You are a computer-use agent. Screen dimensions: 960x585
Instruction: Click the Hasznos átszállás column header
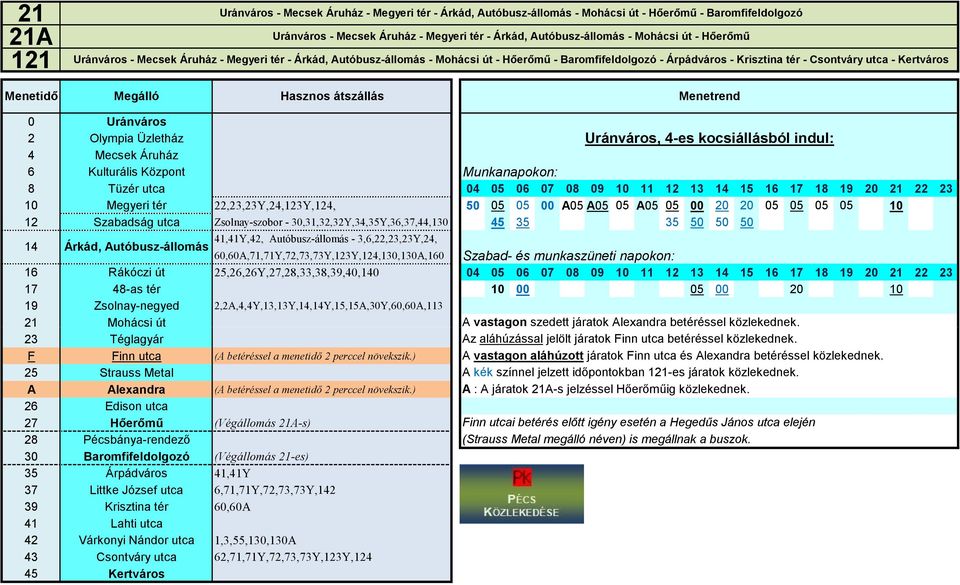point(332,96)
